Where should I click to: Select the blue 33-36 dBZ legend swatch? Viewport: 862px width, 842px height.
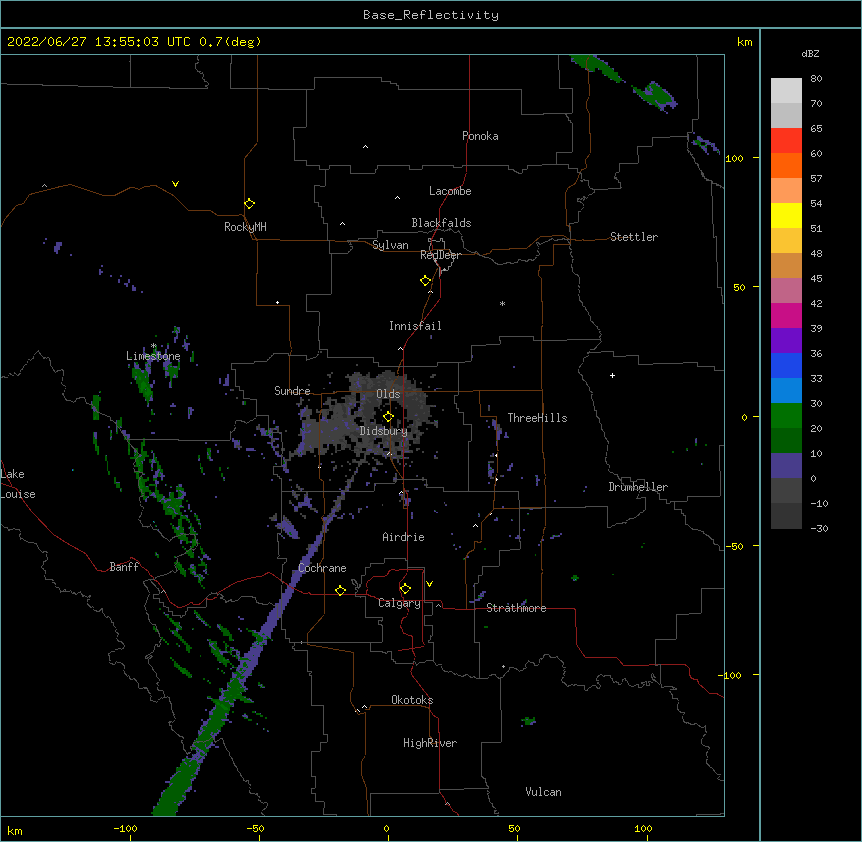(x=786, y=365)
